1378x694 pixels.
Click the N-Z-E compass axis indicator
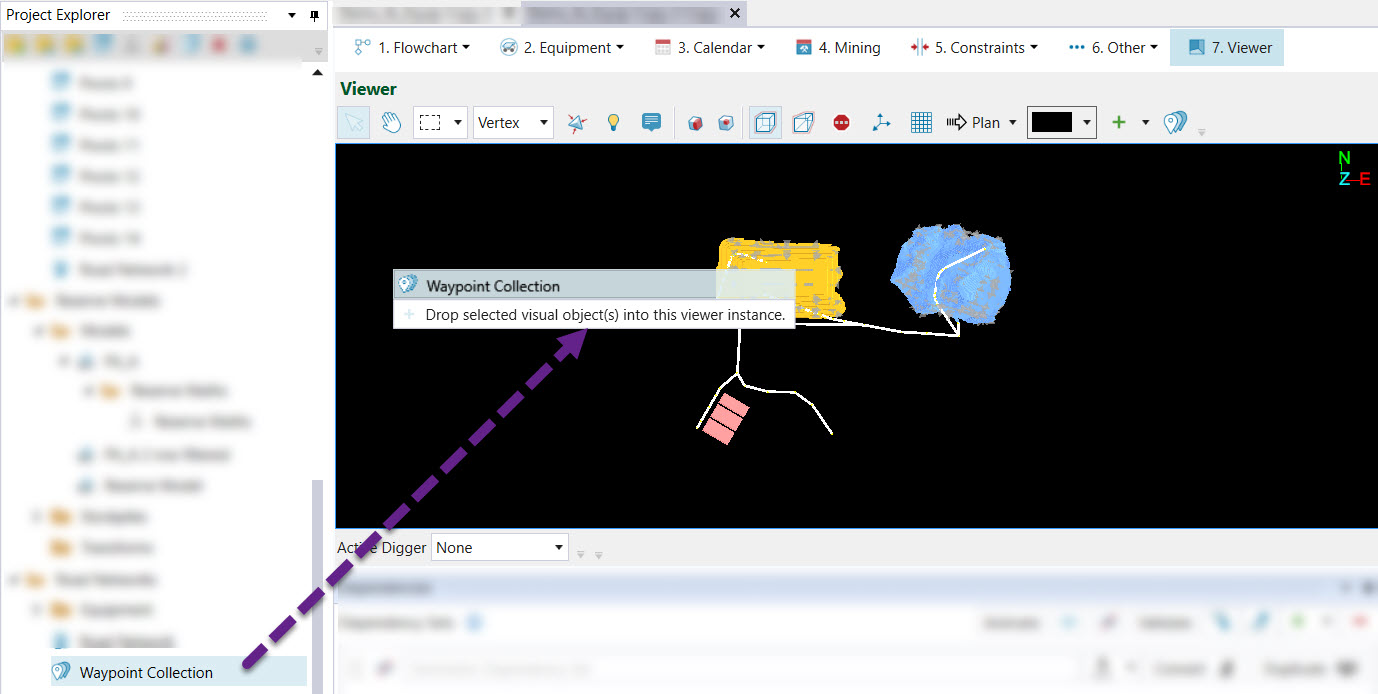pyautogui.click(x=1353, y=169)
